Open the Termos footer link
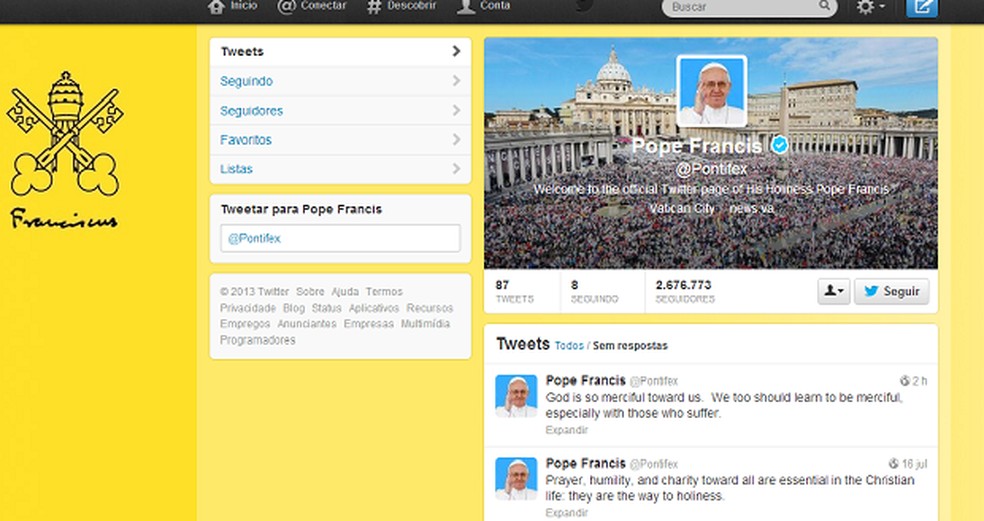 [384, 292]
